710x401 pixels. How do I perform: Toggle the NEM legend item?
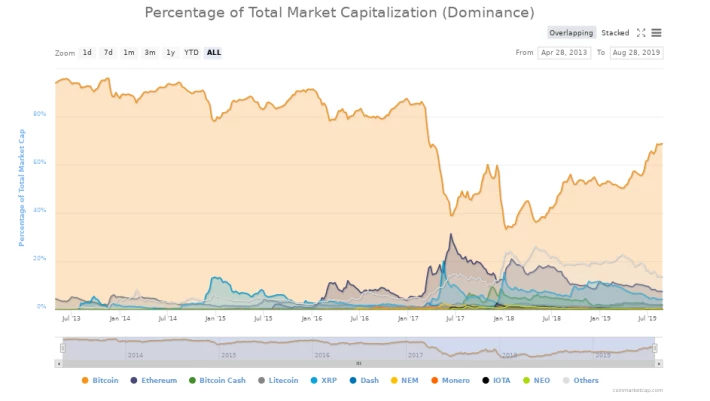[404, 381]
